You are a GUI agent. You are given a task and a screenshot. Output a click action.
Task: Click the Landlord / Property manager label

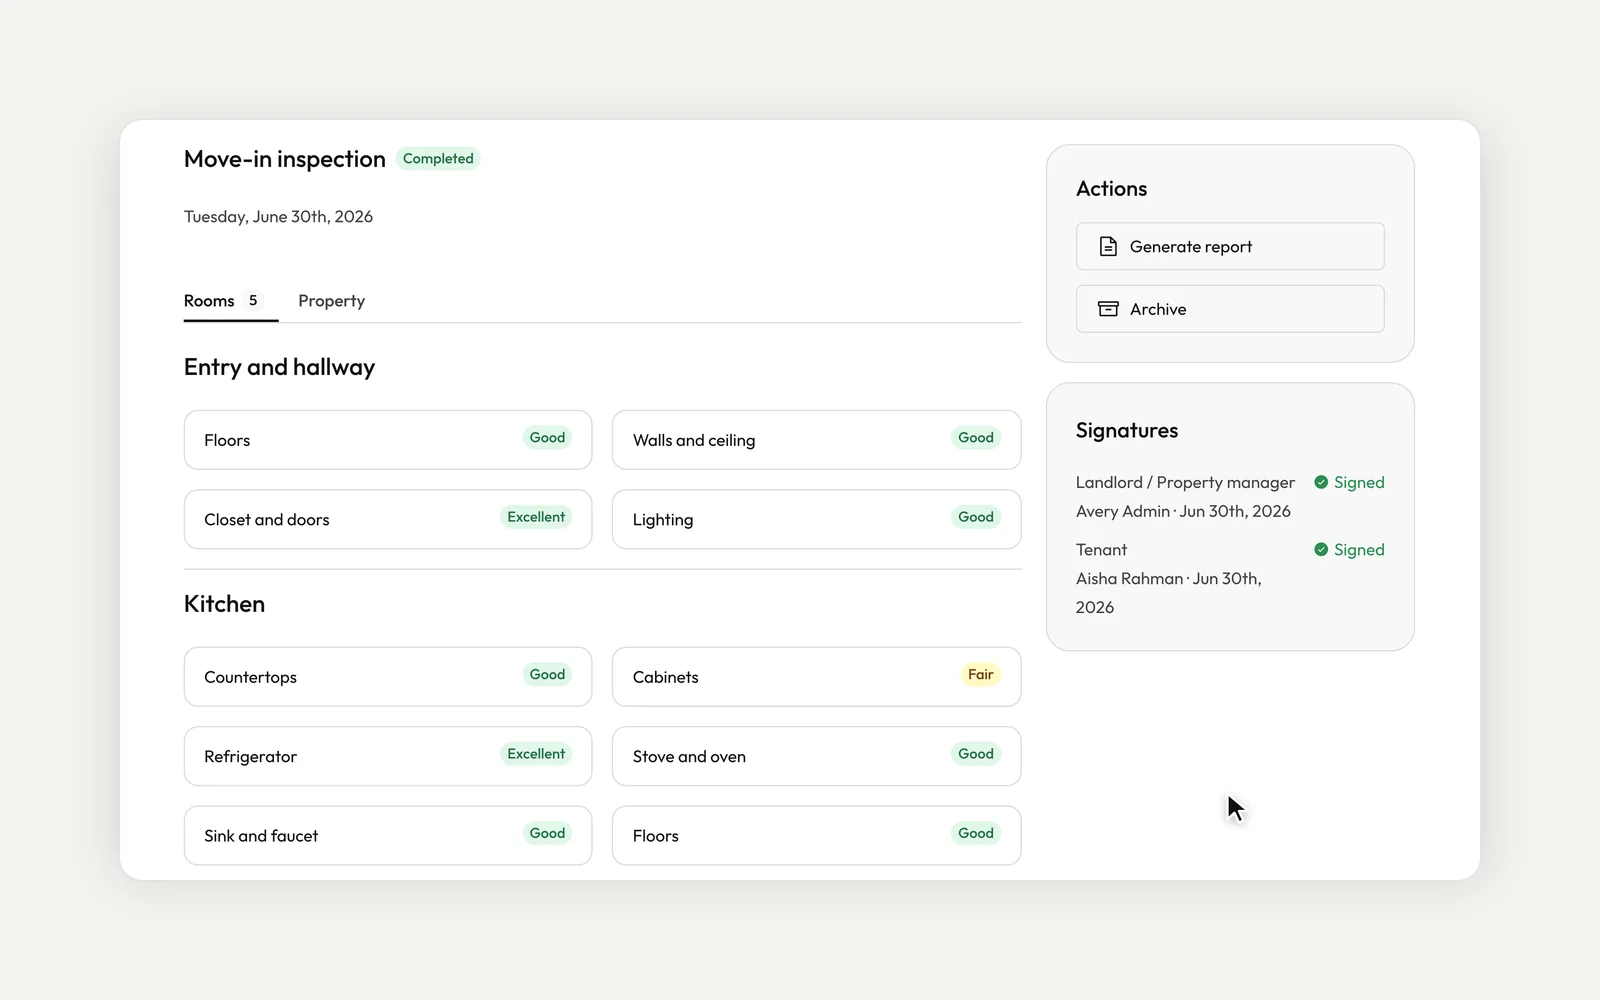(x=1185, y=482)
